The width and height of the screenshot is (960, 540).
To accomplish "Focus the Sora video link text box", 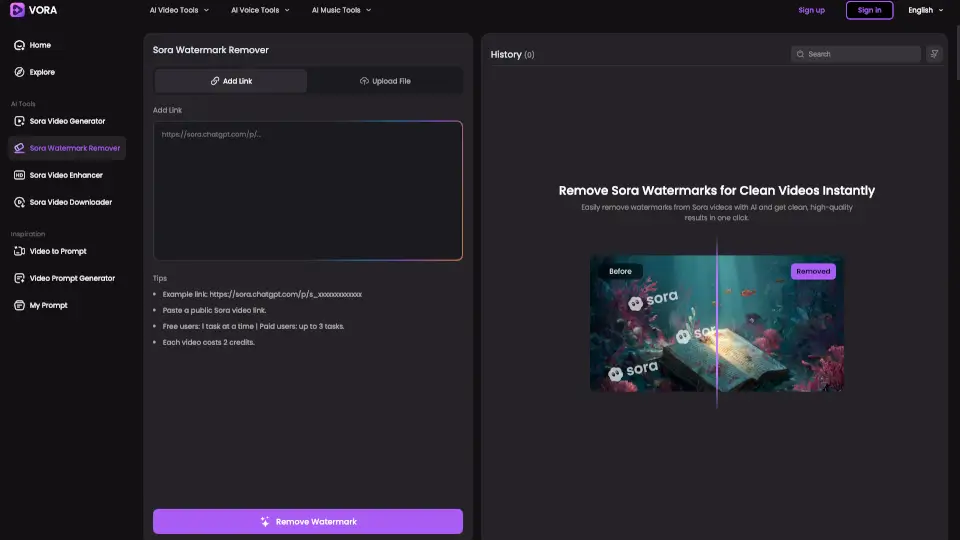I will pyautogui.click(x=308, y=191).
